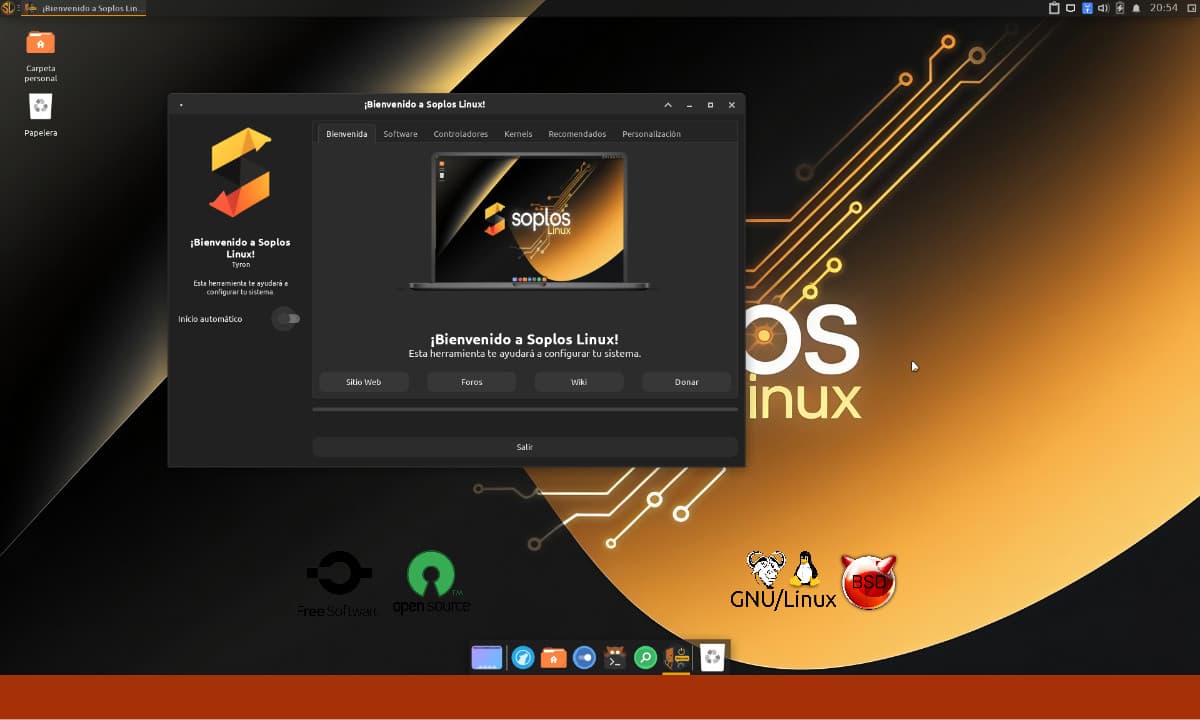This screenshot has height=720, width=1200.
Task: Open the home folder in the dock
Action: pyautogui.click(x=553, y=657)
